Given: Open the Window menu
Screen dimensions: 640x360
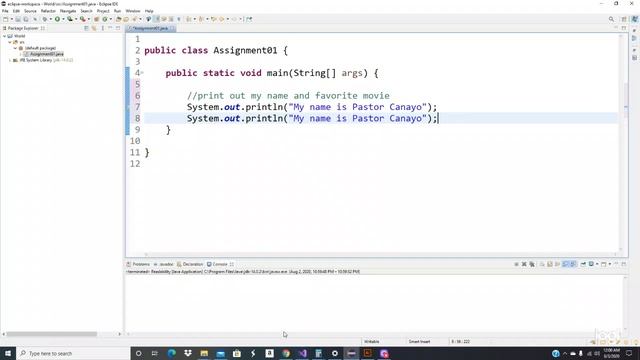Looking at the screenshot, I should click(x=133, y=11).
